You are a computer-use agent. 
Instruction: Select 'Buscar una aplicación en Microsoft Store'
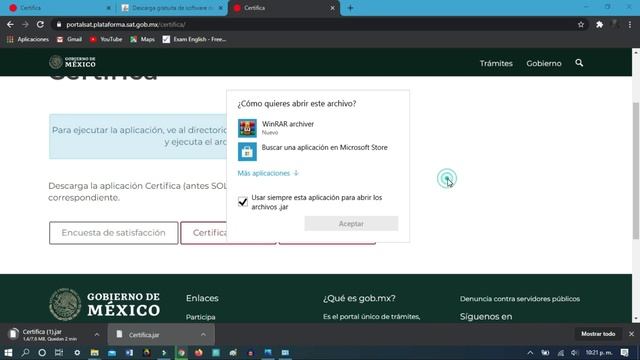click(324, 147)
